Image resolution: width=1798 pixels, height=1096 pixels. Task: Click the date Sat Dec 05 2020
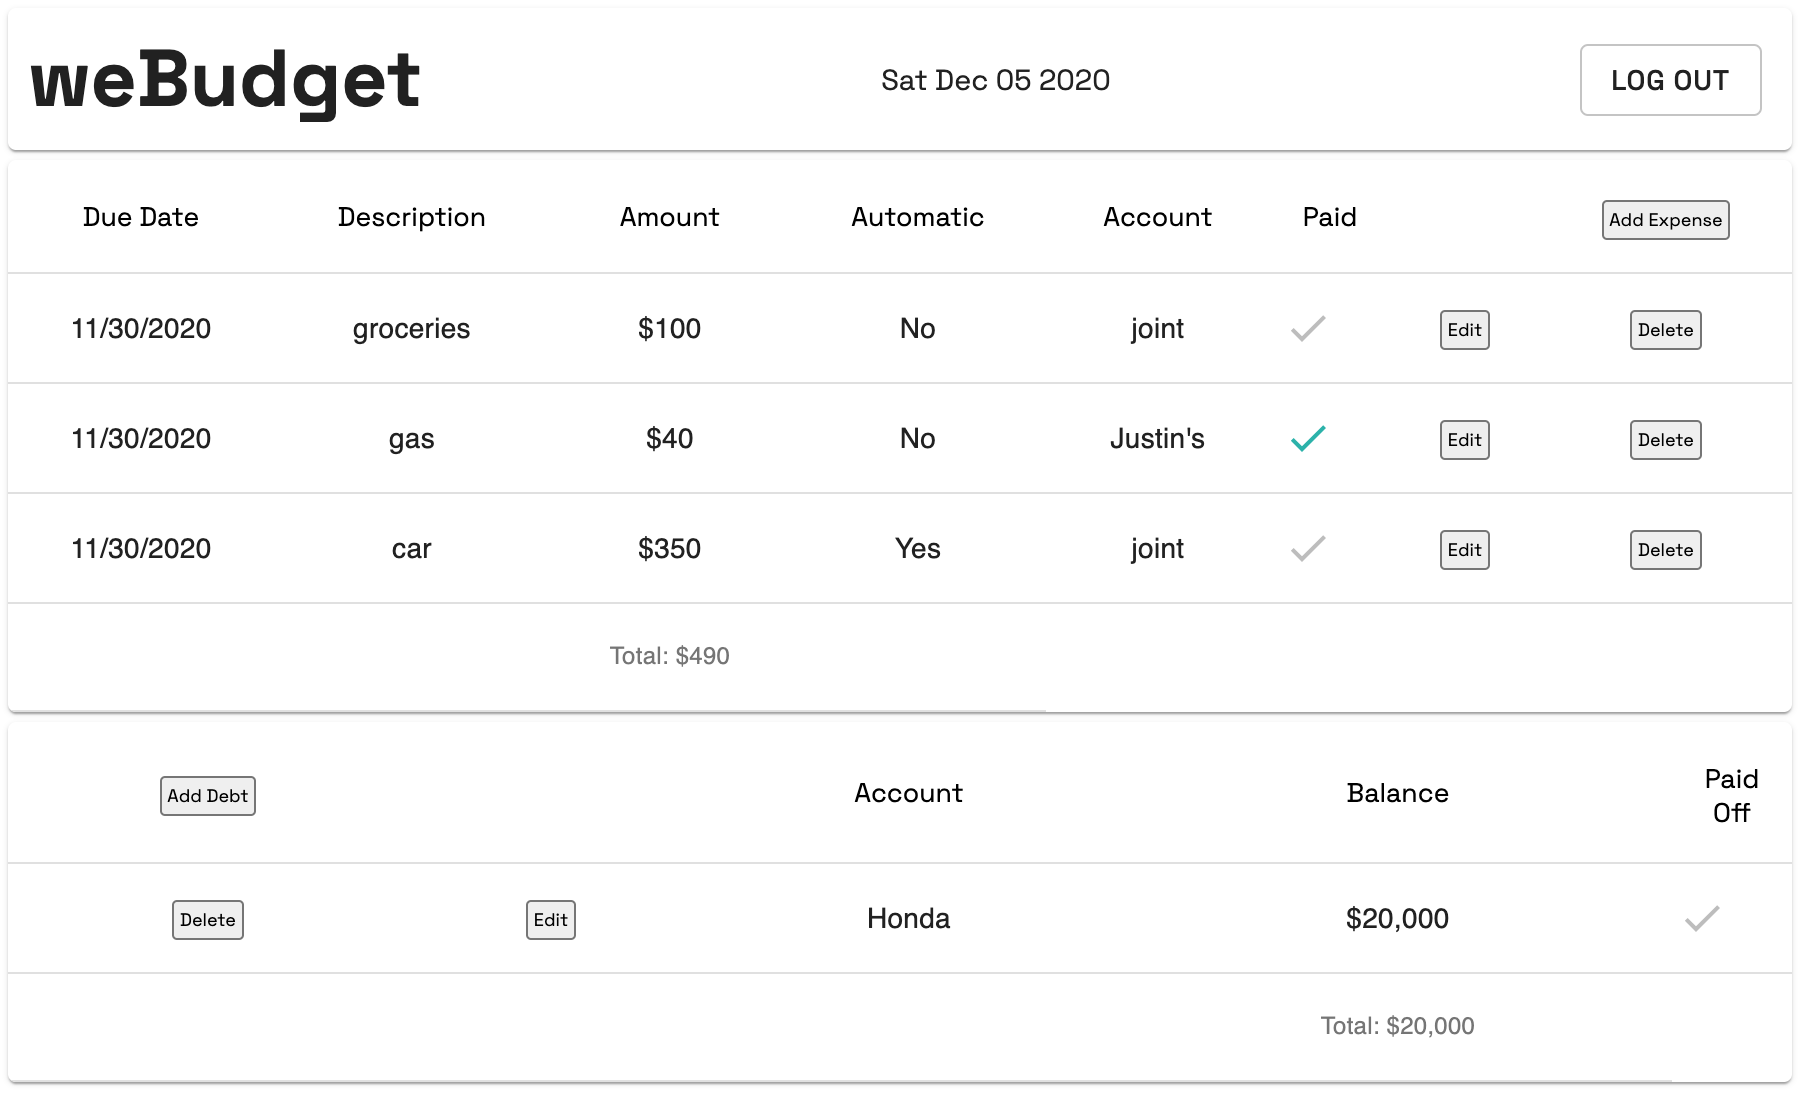pos(995,80)
